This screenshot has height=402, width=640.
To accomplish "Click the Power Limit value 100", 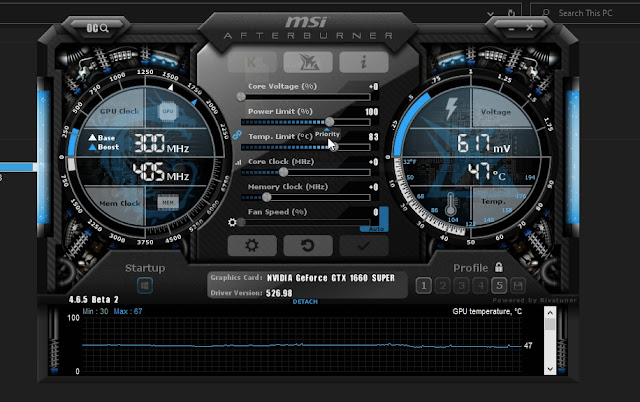I will [371, 112].
